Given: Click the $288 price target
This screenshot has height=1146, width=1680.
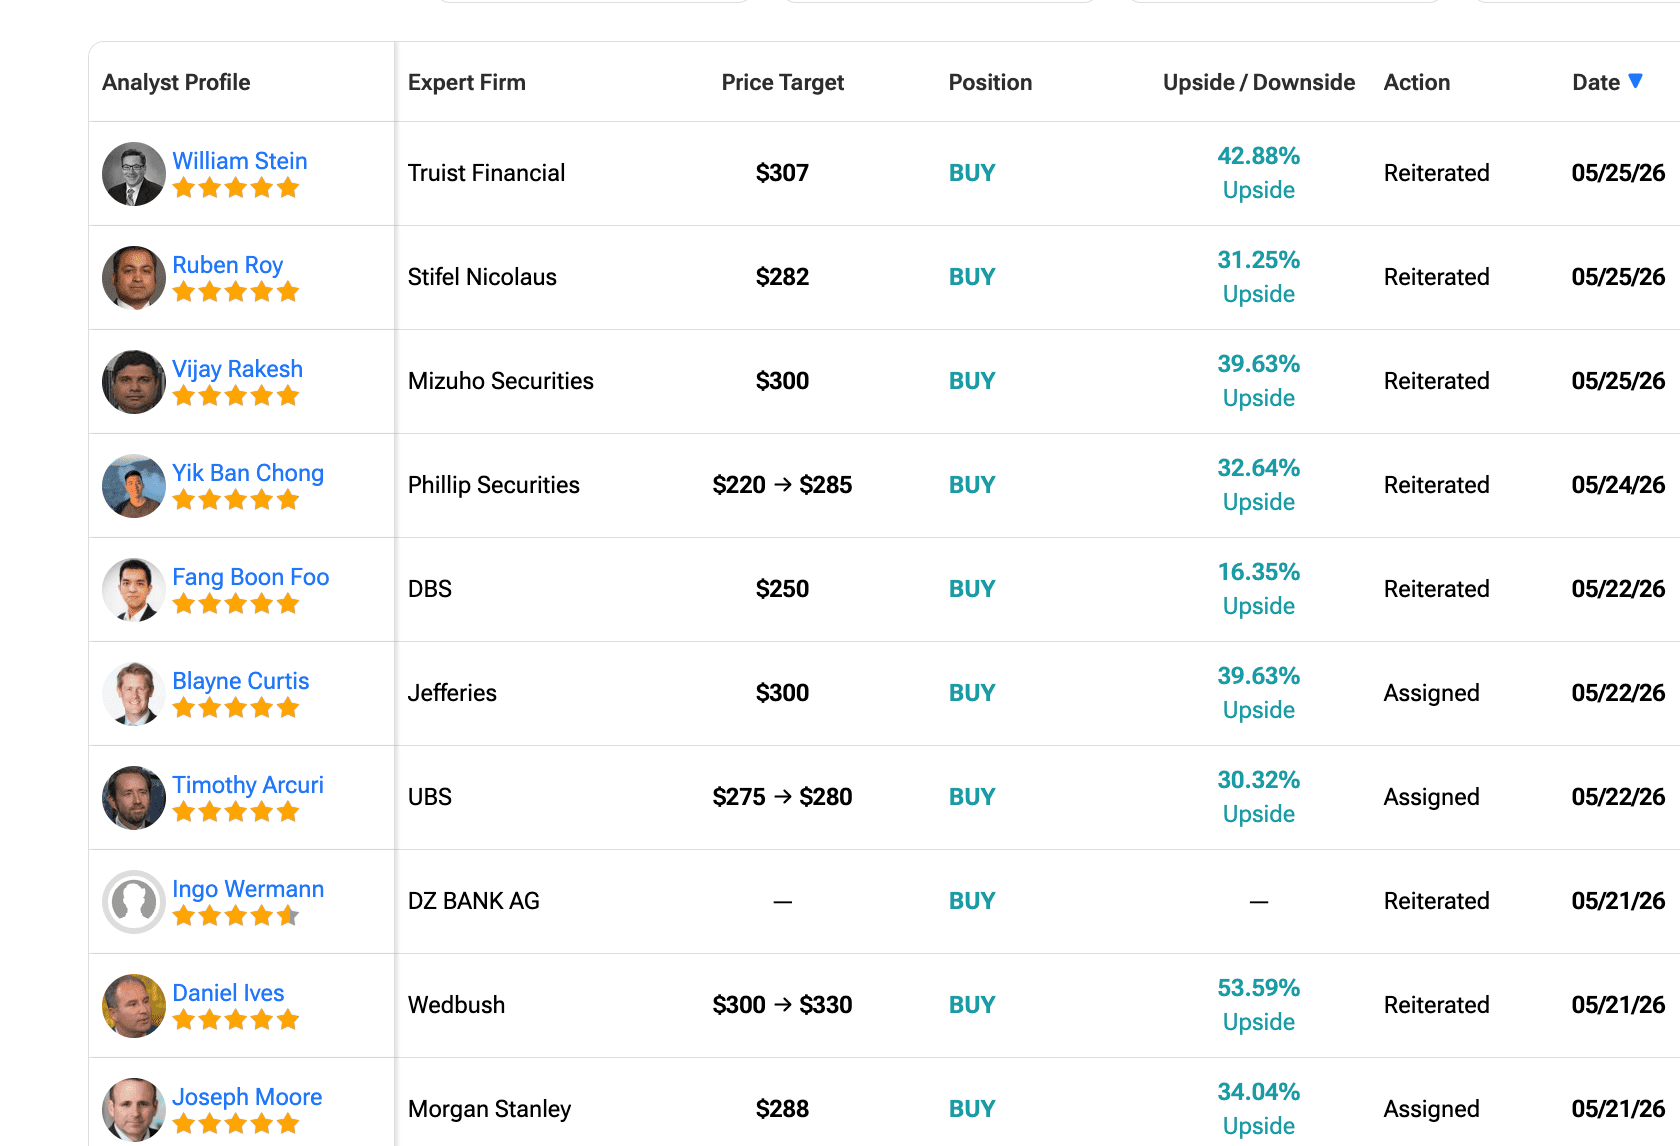Looking at the screenshot, I should click(x=783, y=1109).
